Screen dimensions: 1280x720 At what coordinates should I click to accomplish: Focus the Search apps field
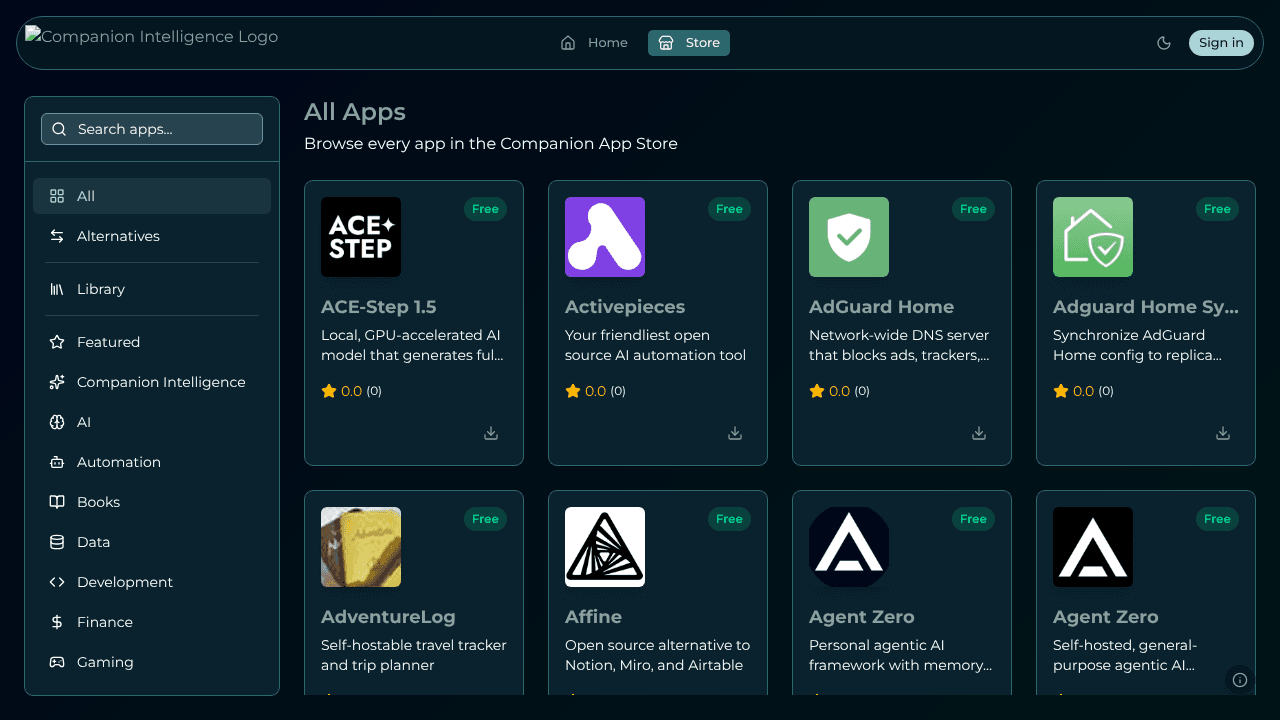click(x=152, y=129)
